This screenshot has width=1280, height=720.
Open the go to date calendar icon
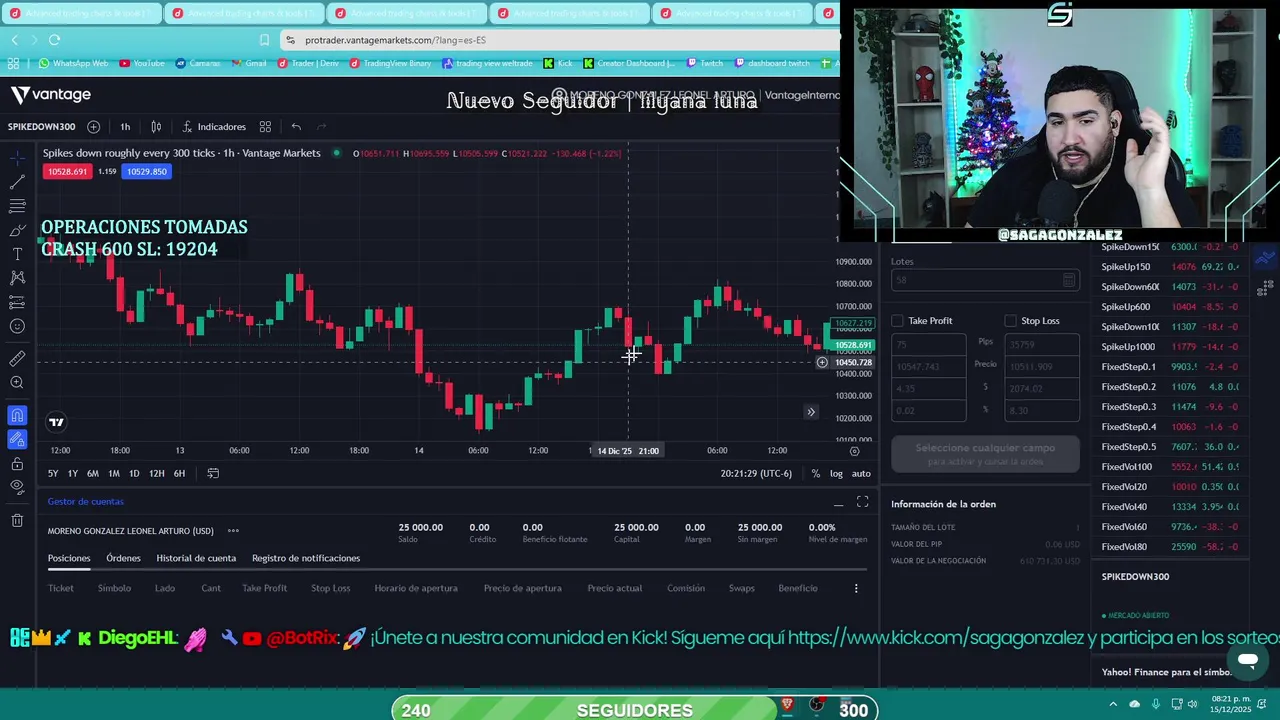pos(213,473)
